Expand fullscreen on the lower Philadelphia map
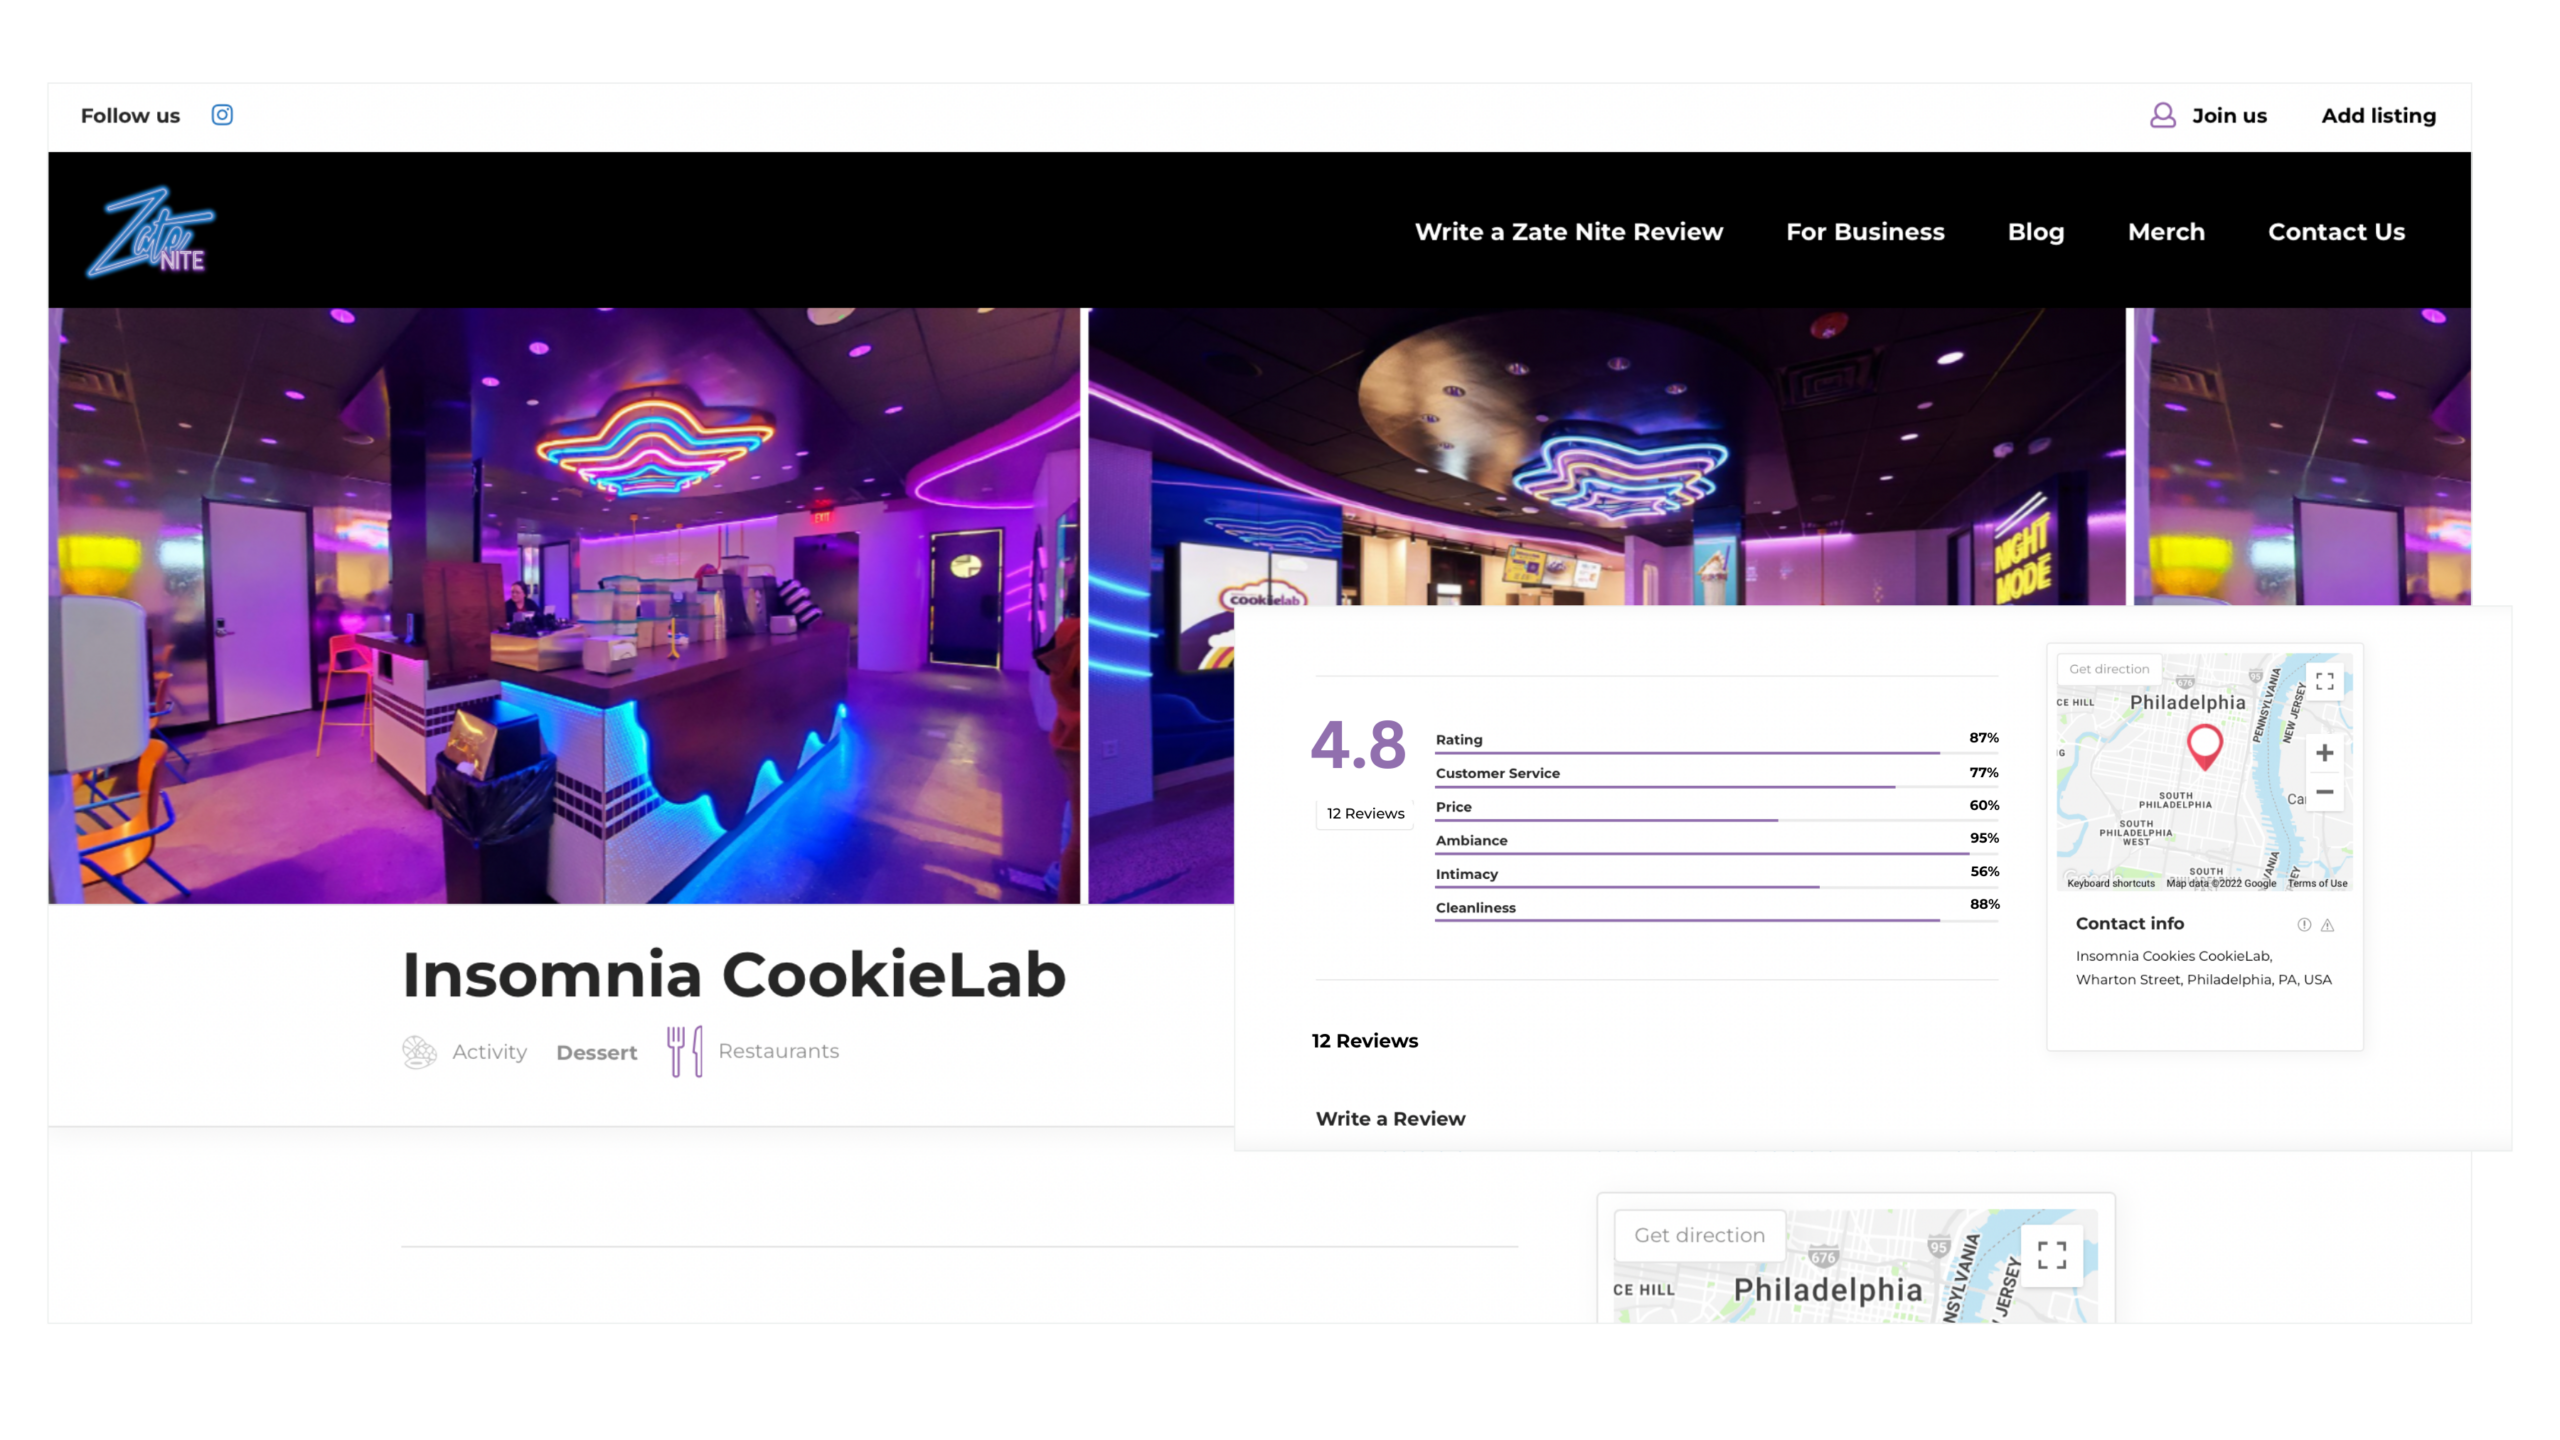This screenshot has width=2560, height=1440. [x=2052, y=1255]
